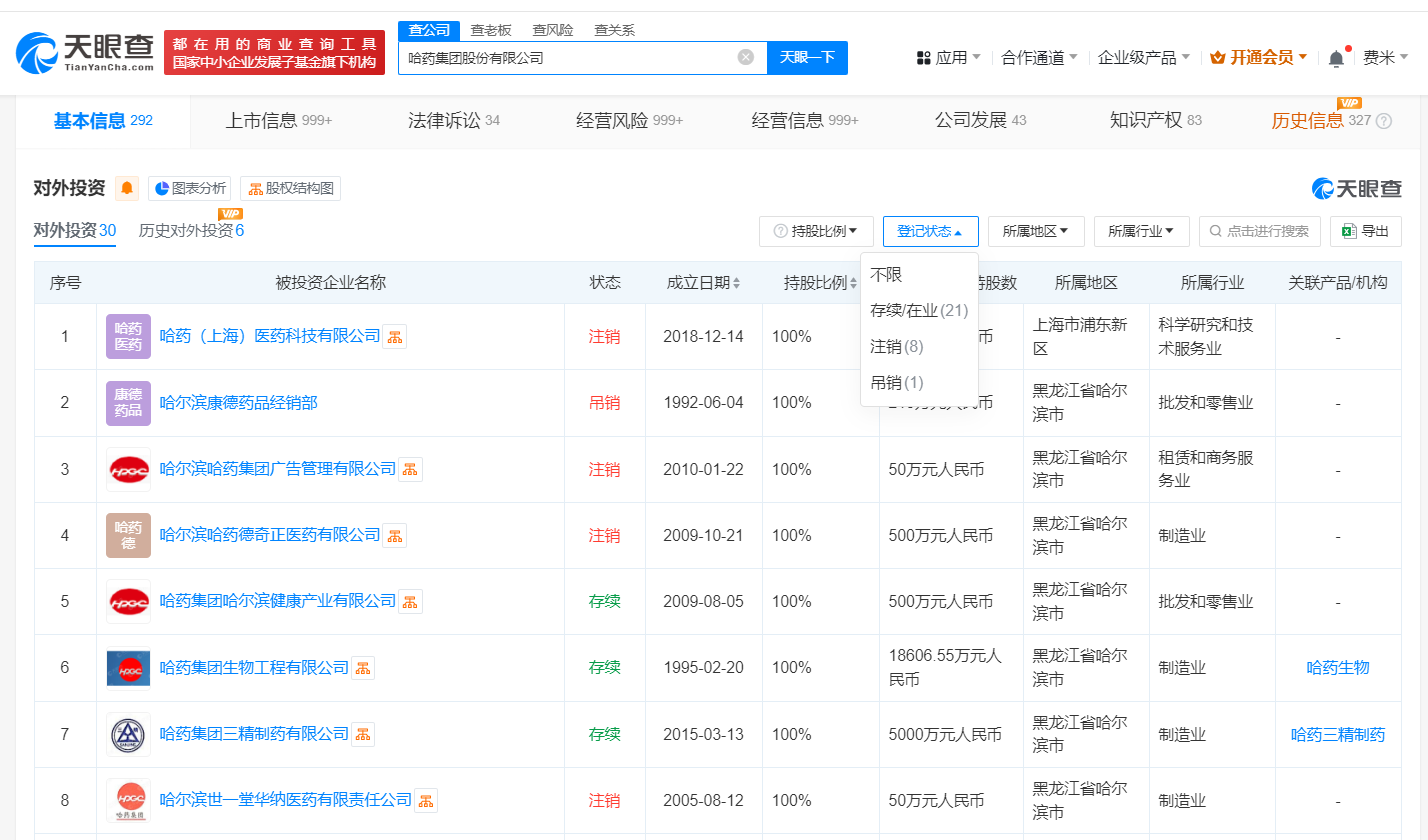
Task: Open company link 哈药集团生物工程有限公司
Action: click(x=254, y=667)
